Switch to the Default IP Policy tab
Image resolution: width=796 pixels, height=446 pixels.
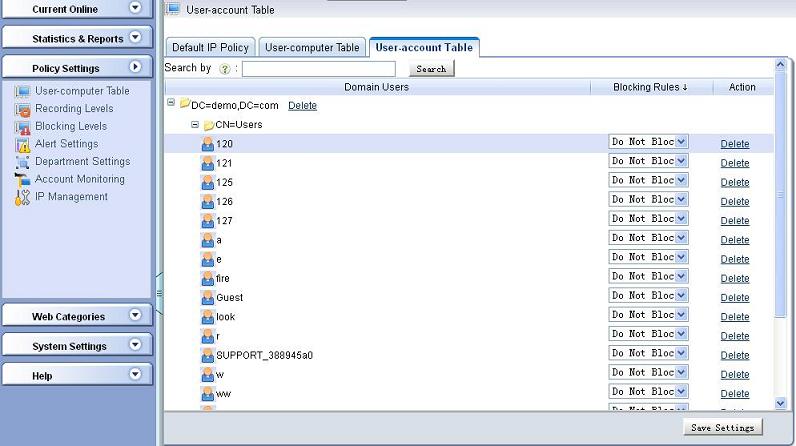tap(210, 48)
